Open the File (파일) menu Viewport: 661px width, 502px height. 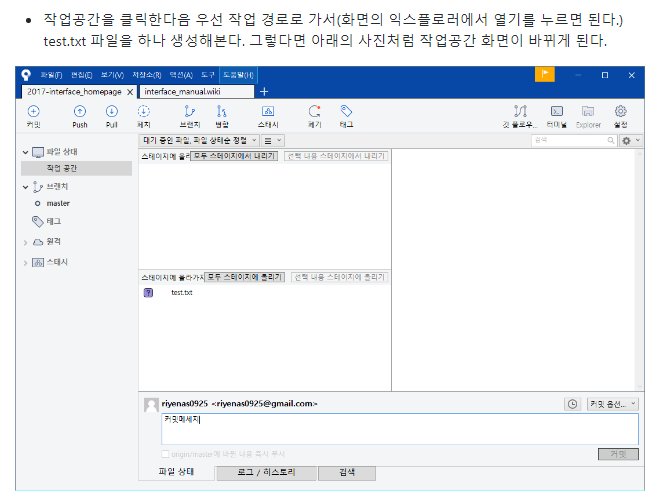tap(51, 75)
